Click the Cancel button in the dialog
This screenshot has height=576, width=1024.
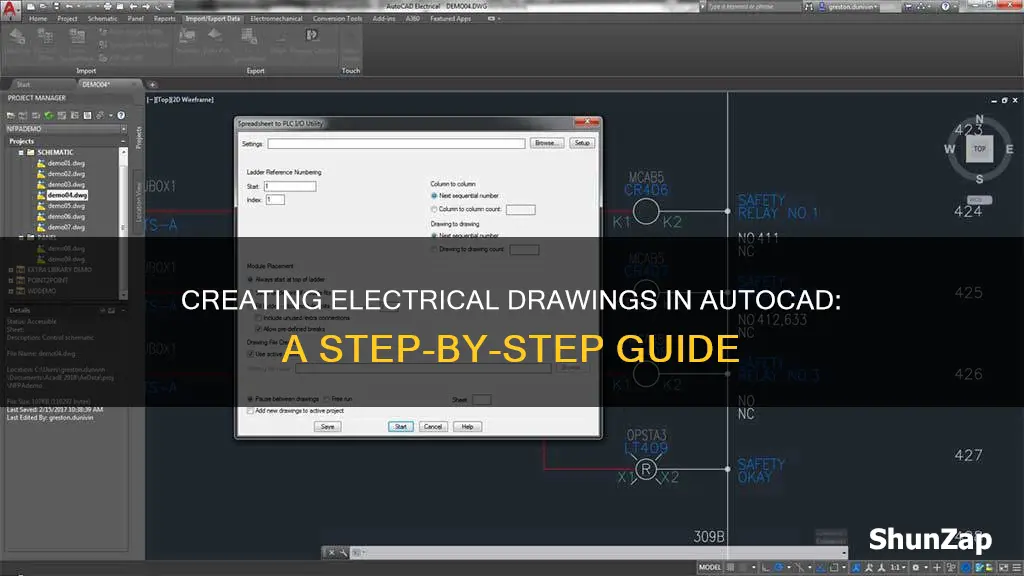coord(433,426)
